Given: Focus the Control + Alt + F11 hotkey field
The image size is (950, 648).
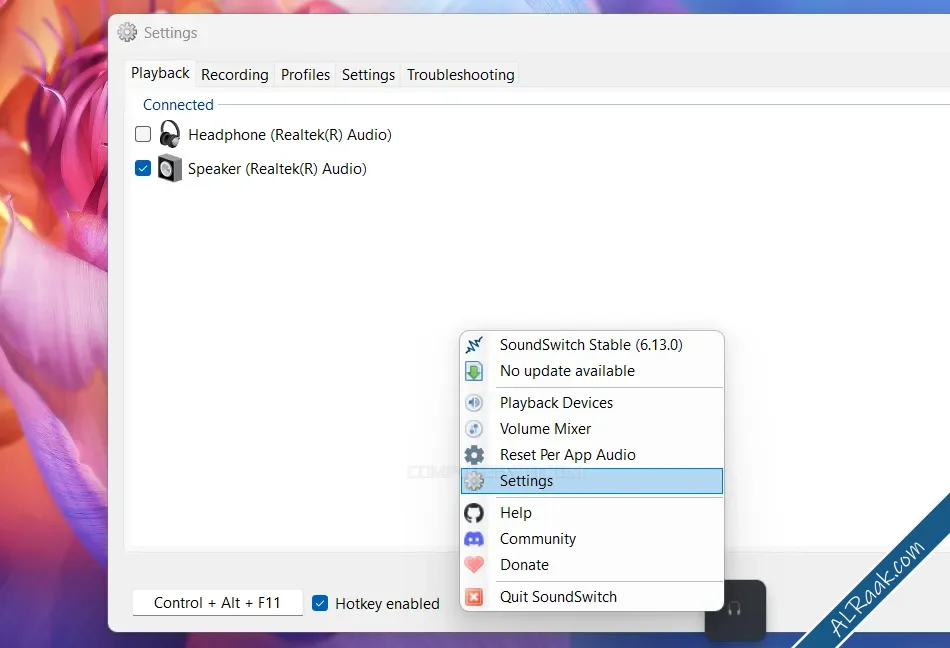Looking at the screenshot, I should [x=218, y=603].
